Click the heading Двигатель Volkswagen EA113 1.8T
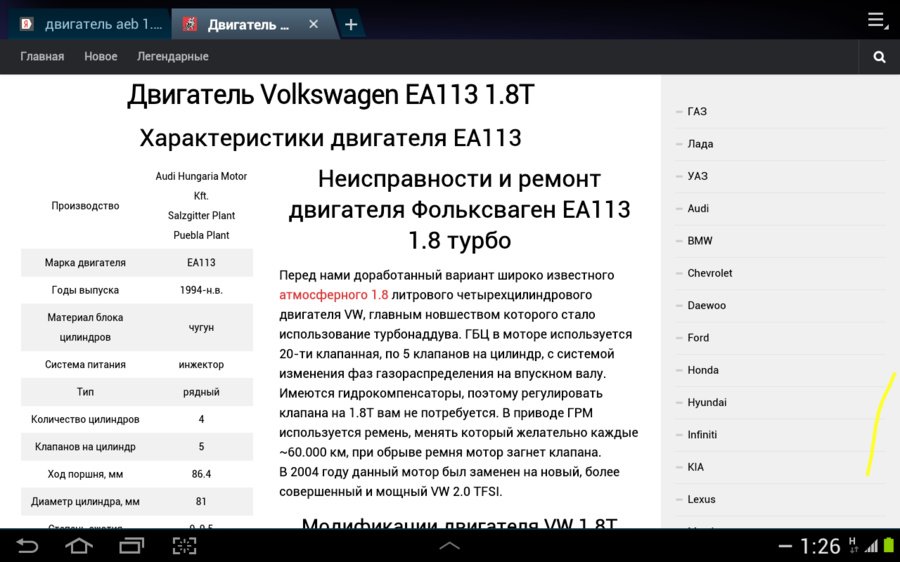 (331, 95)
